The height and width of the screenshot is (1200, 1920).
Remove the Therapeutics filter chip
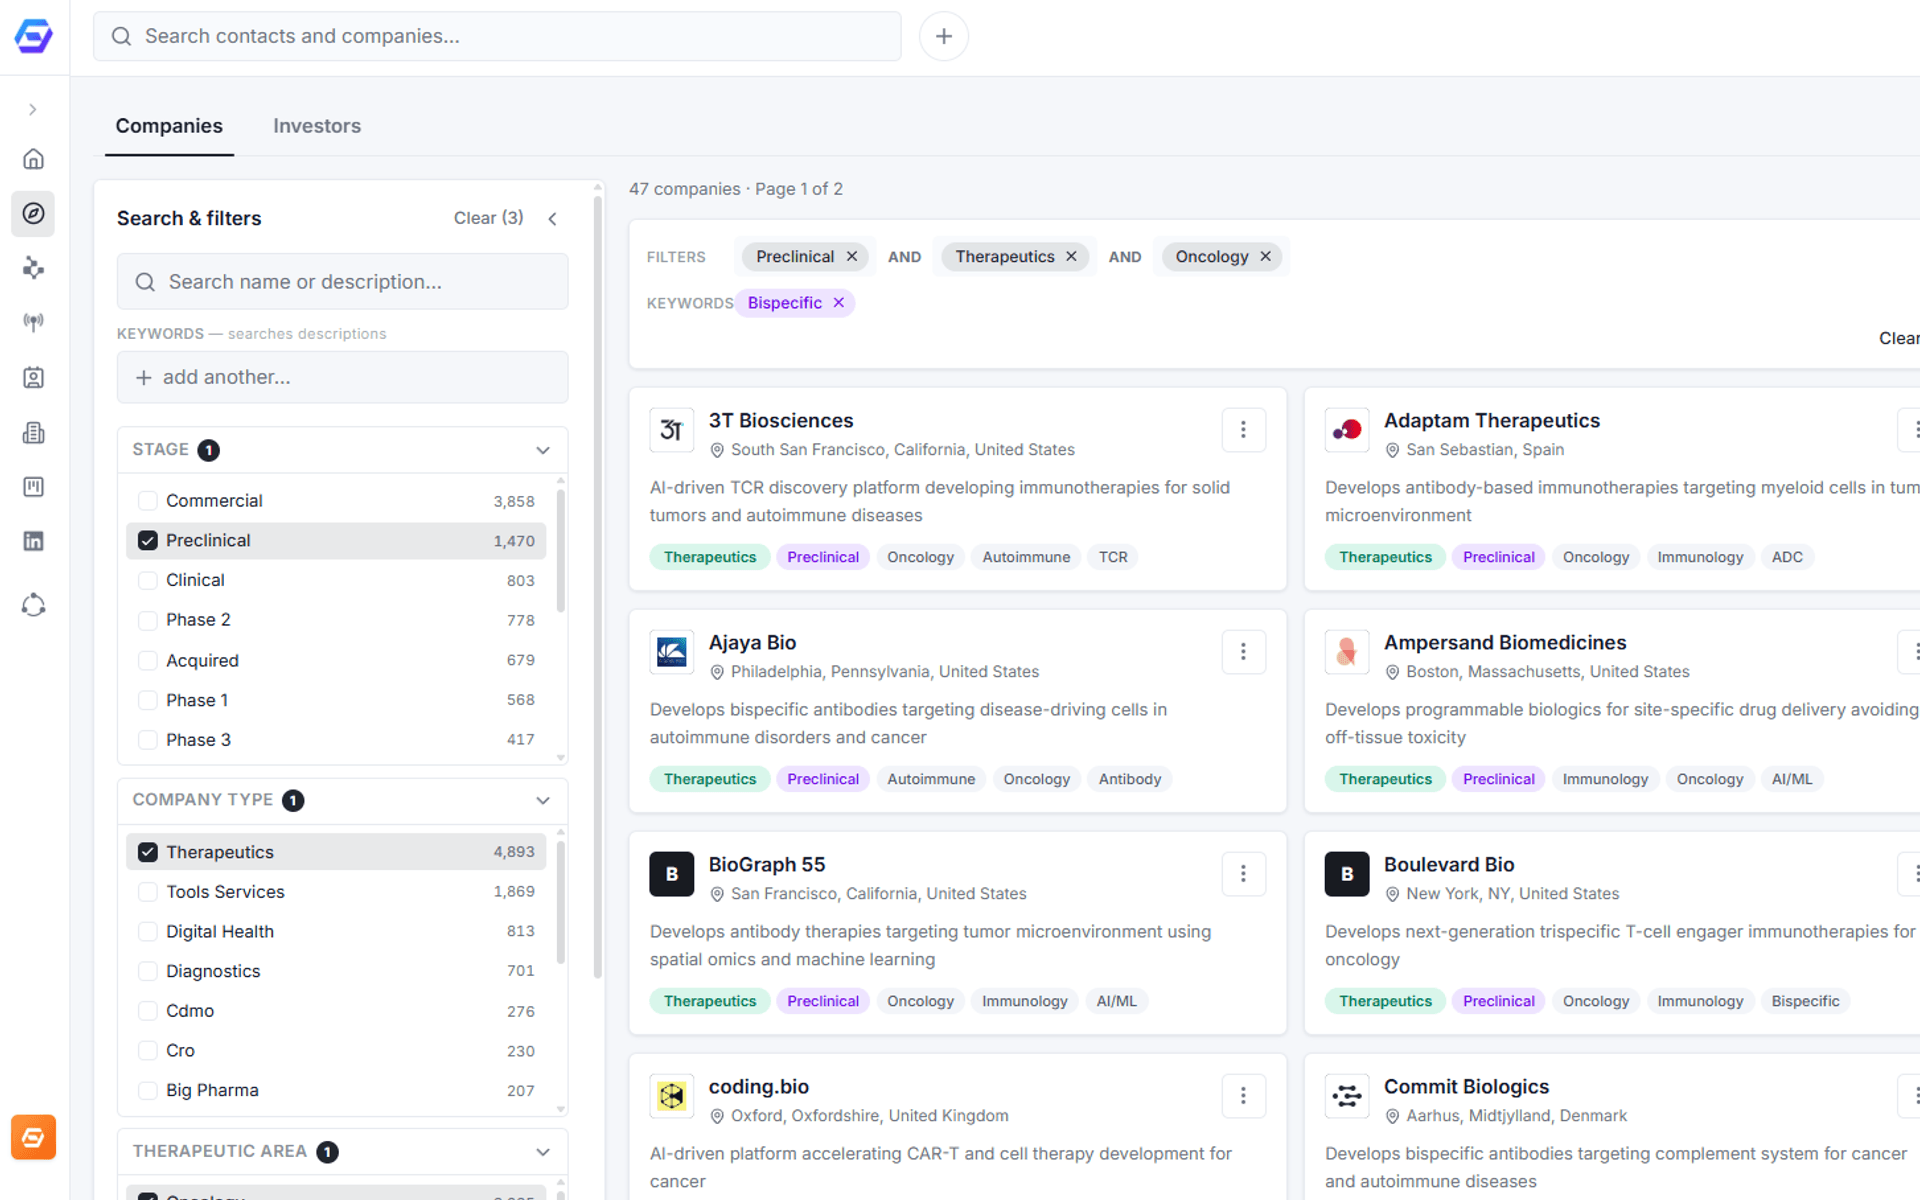(x=1071, y=257)
